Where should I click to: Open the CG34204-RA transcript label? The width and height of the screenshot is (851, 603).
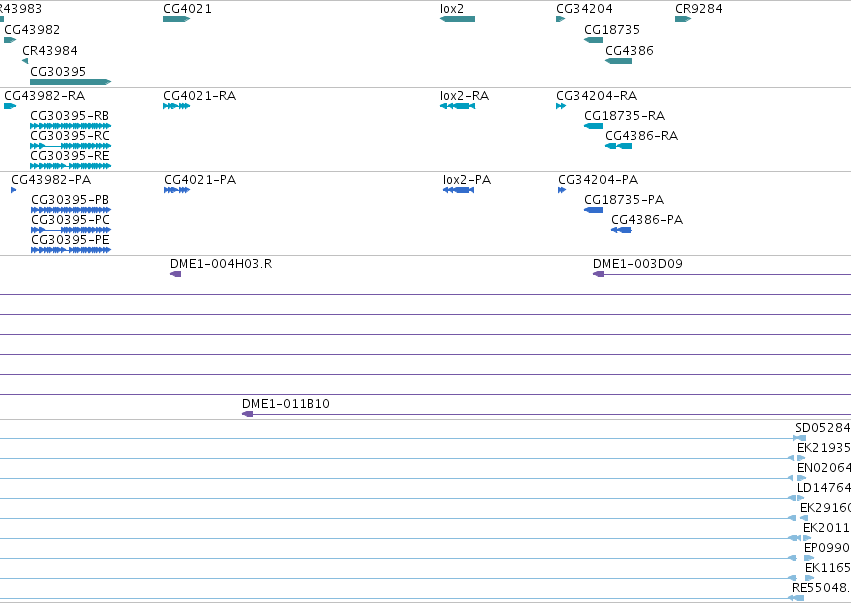pos(597,96)
